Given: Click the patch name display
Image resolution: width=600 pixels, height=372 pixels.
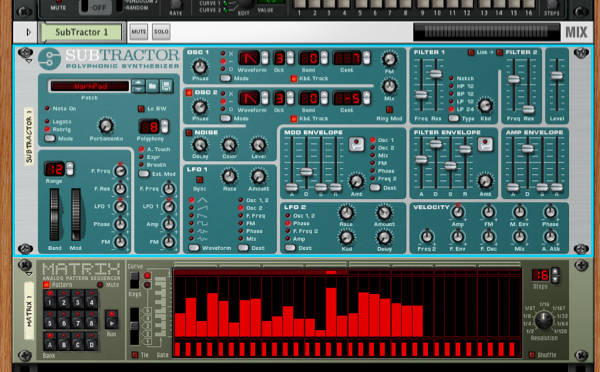Looking at the screenshot, I should 90,86.
